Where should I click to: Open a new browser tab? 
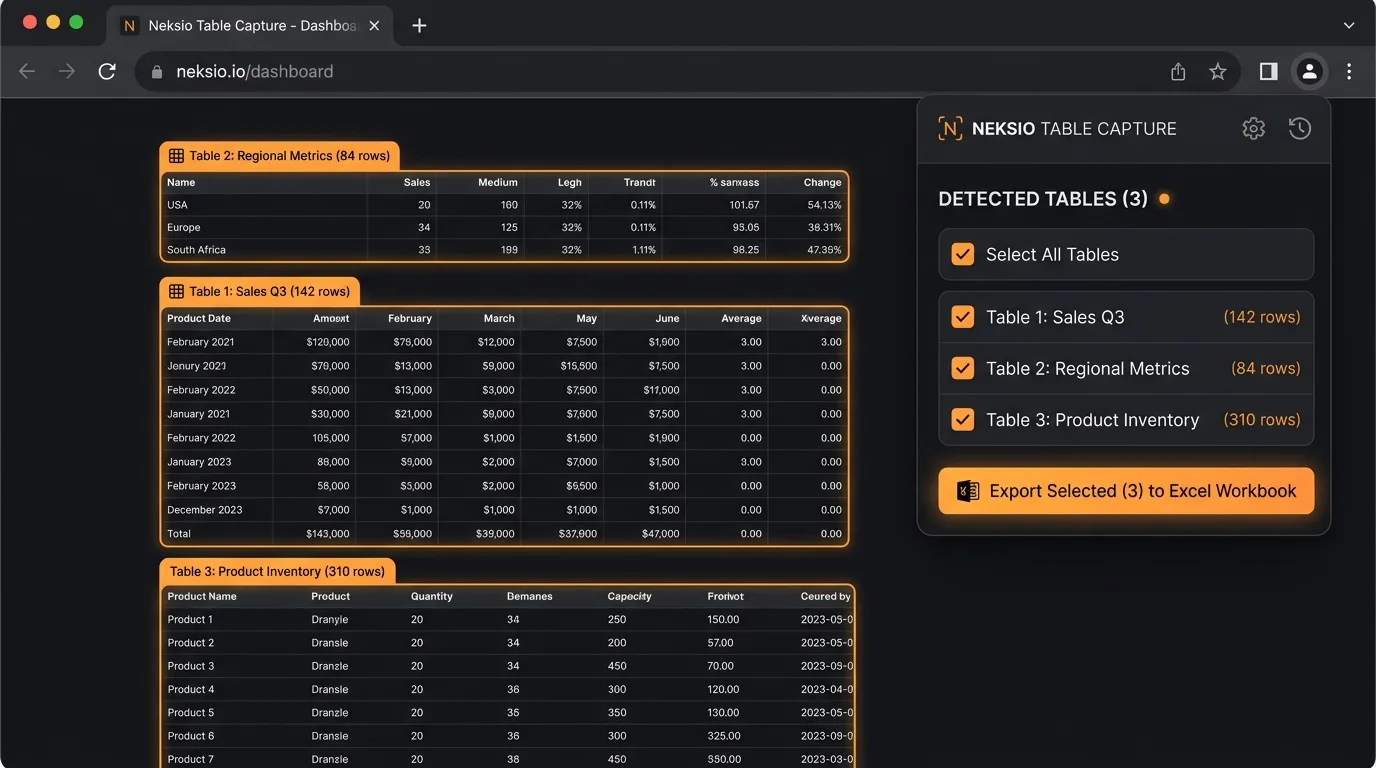(x=419, y=26)
